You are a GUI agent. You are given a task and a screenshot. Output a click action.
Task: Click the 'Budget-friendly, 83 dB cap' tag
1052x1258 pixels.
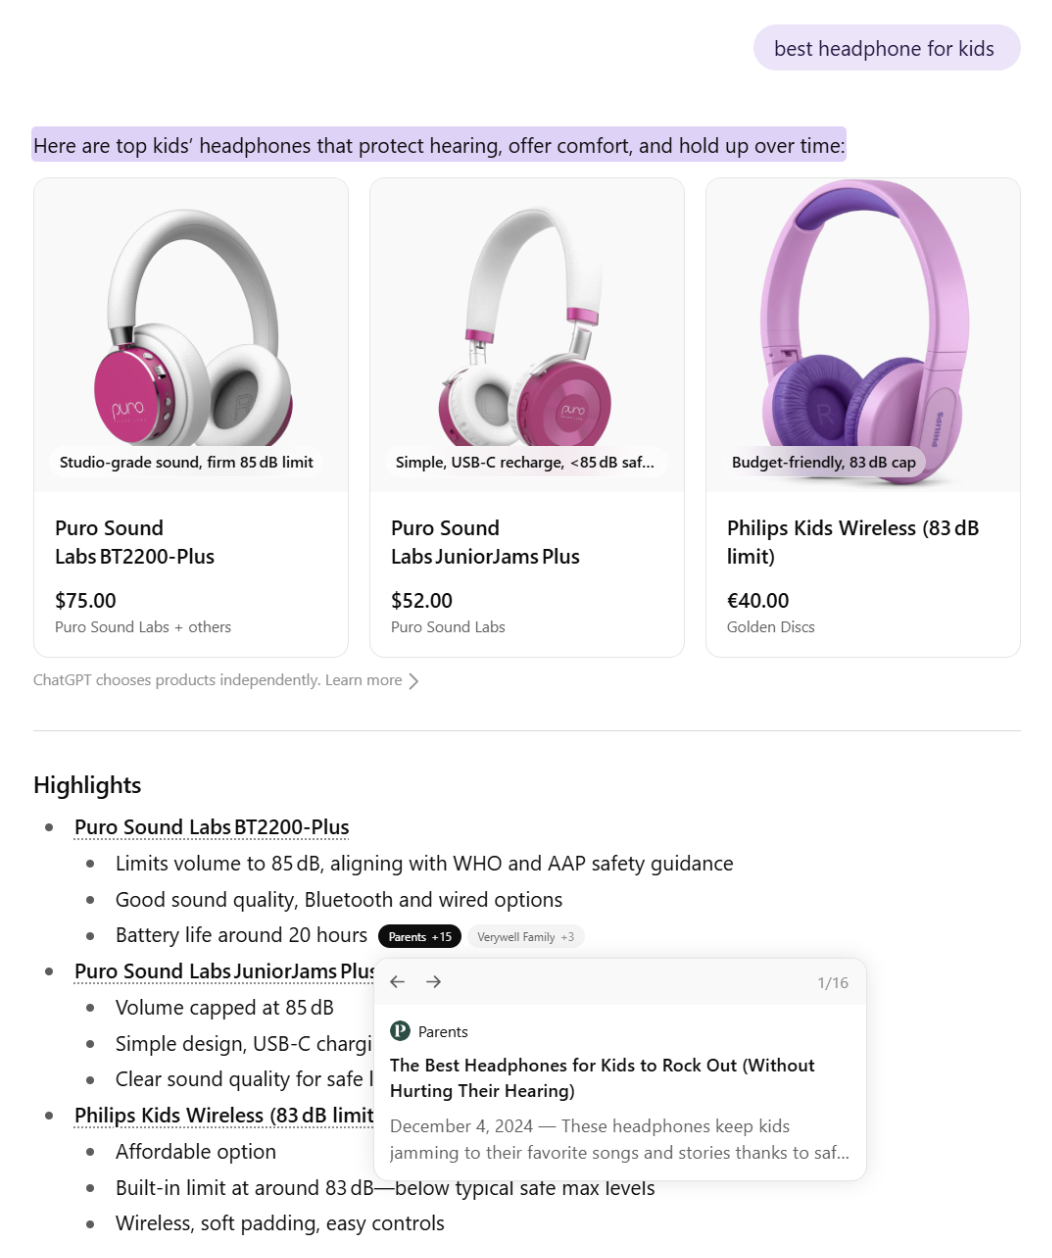coord(823,462)
